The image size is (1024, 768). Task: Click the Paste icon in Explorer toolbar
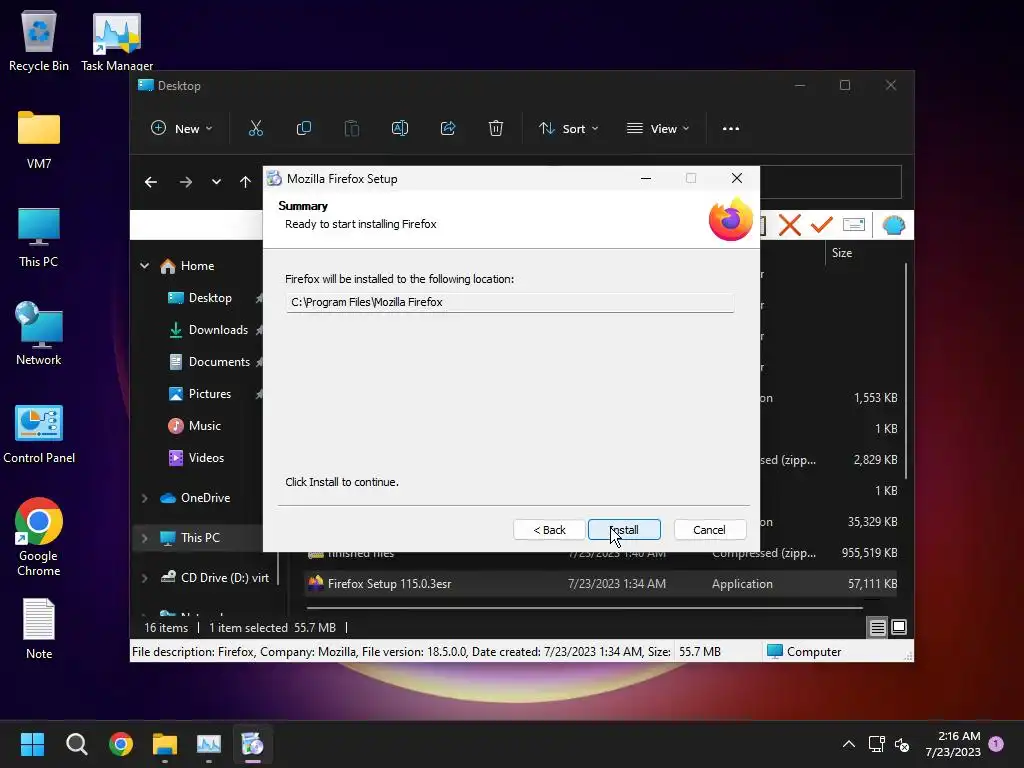click(351, 129)
